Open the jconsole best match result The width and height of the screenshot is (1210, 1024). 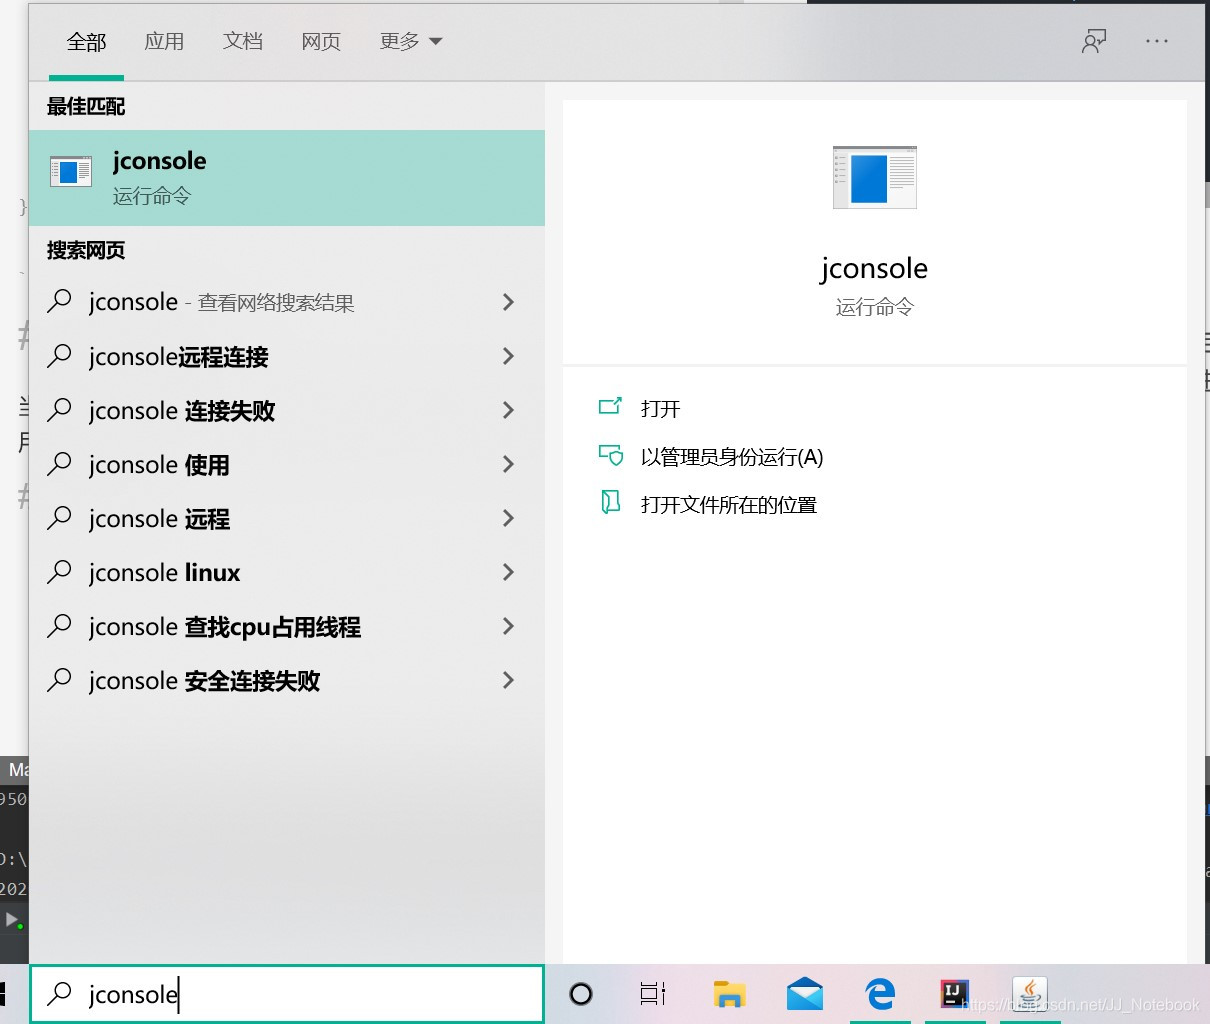[287, 177]
